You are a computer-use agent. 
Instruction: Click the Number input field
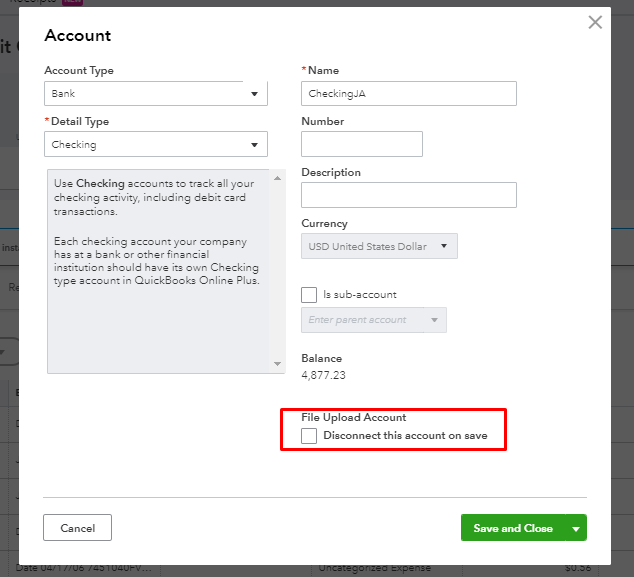click(361, 145)
